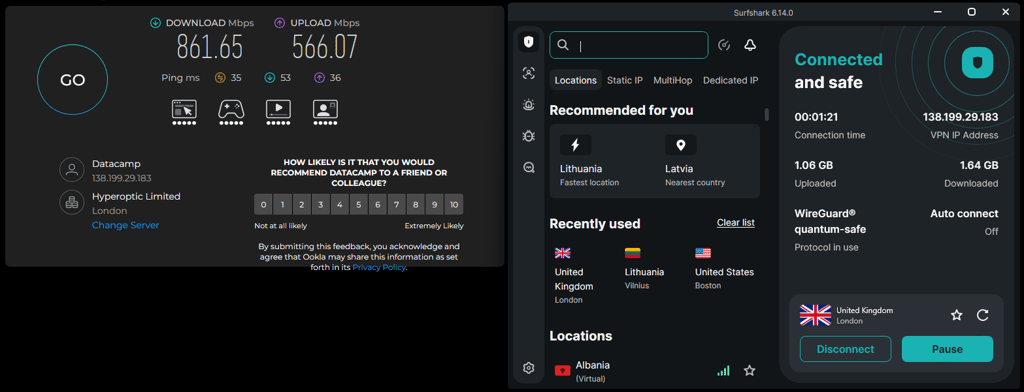Image resolution: width=1024 pixels, height=392 pixels.
Task: Open the Surfshark Search sidebar icon
Action: click(x=529, y=167)
